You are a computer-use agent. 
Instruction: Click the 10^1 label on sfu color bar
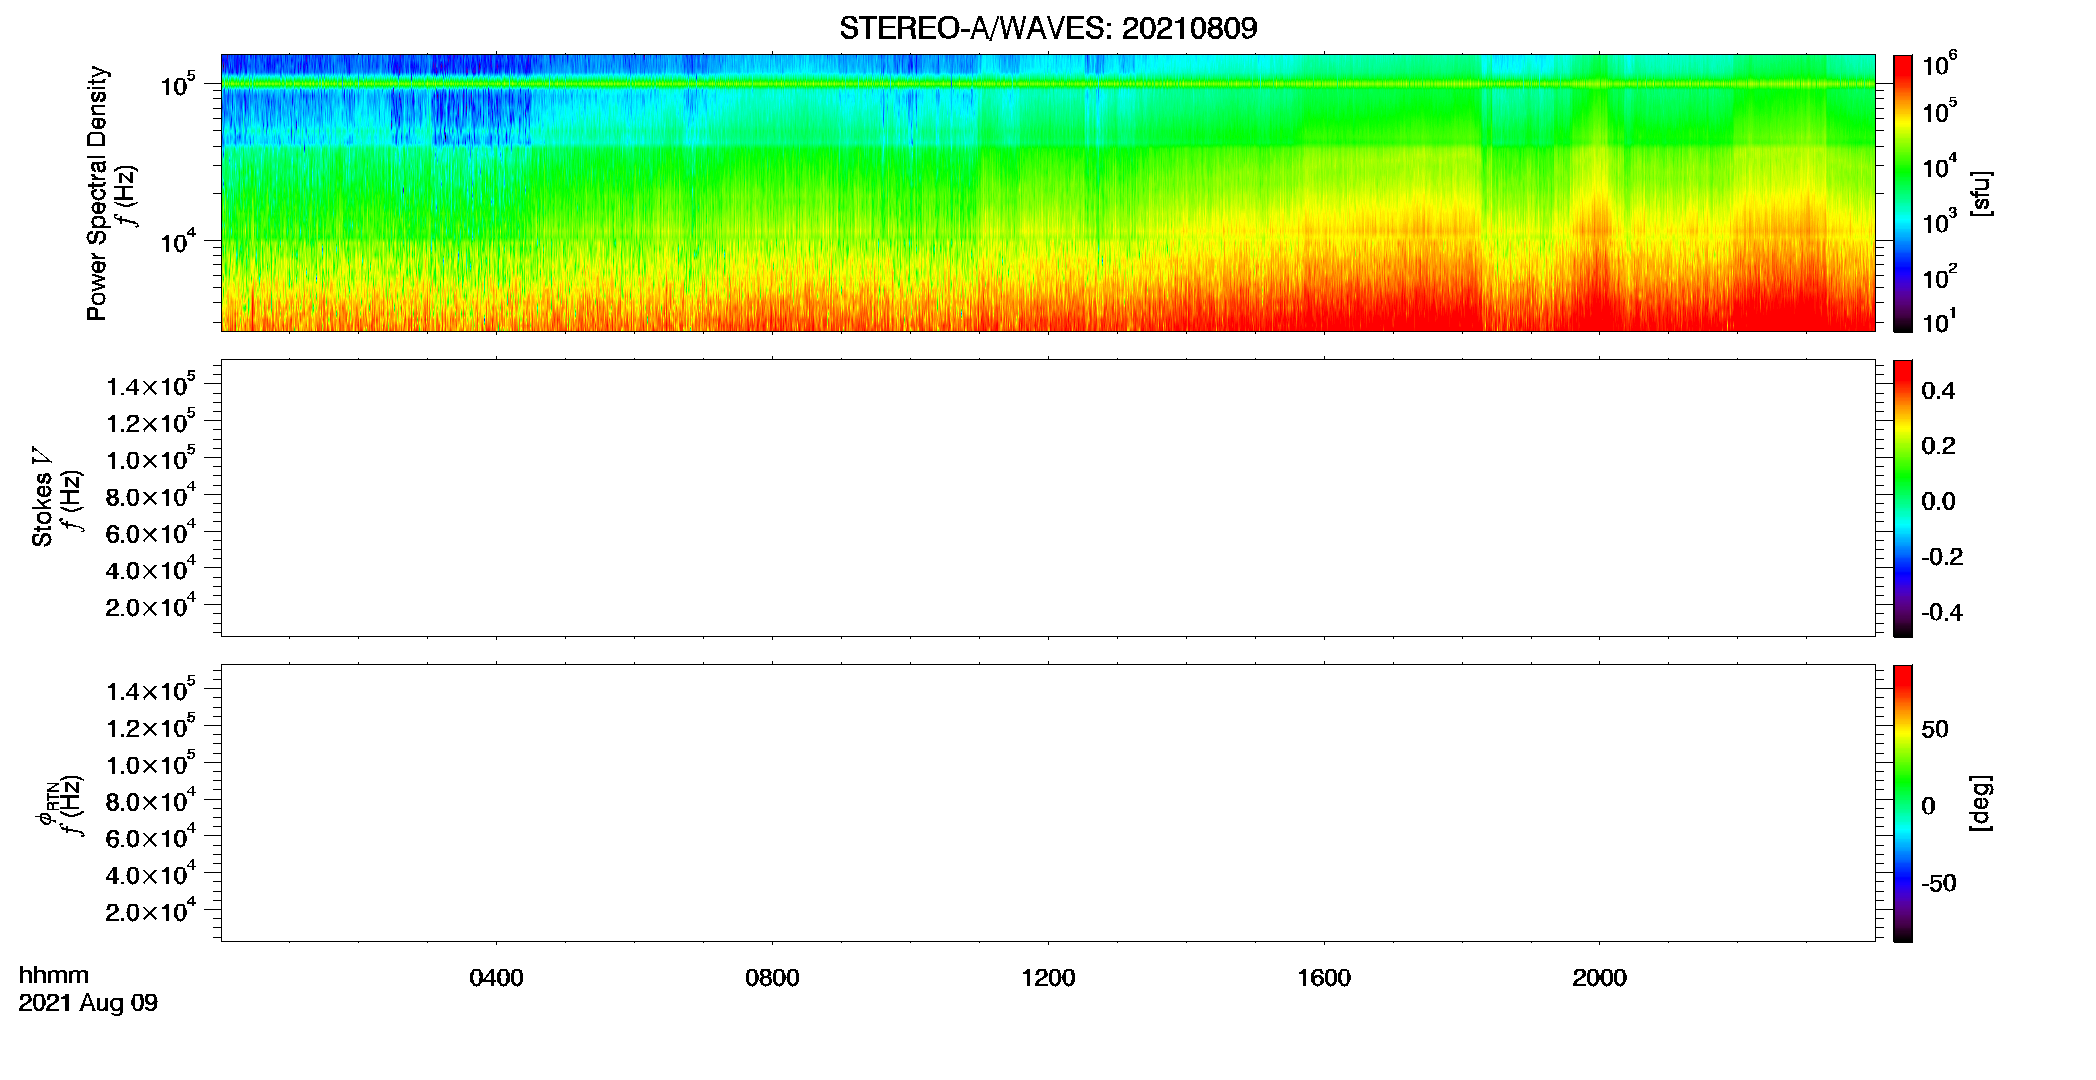tap(1940, 321)
